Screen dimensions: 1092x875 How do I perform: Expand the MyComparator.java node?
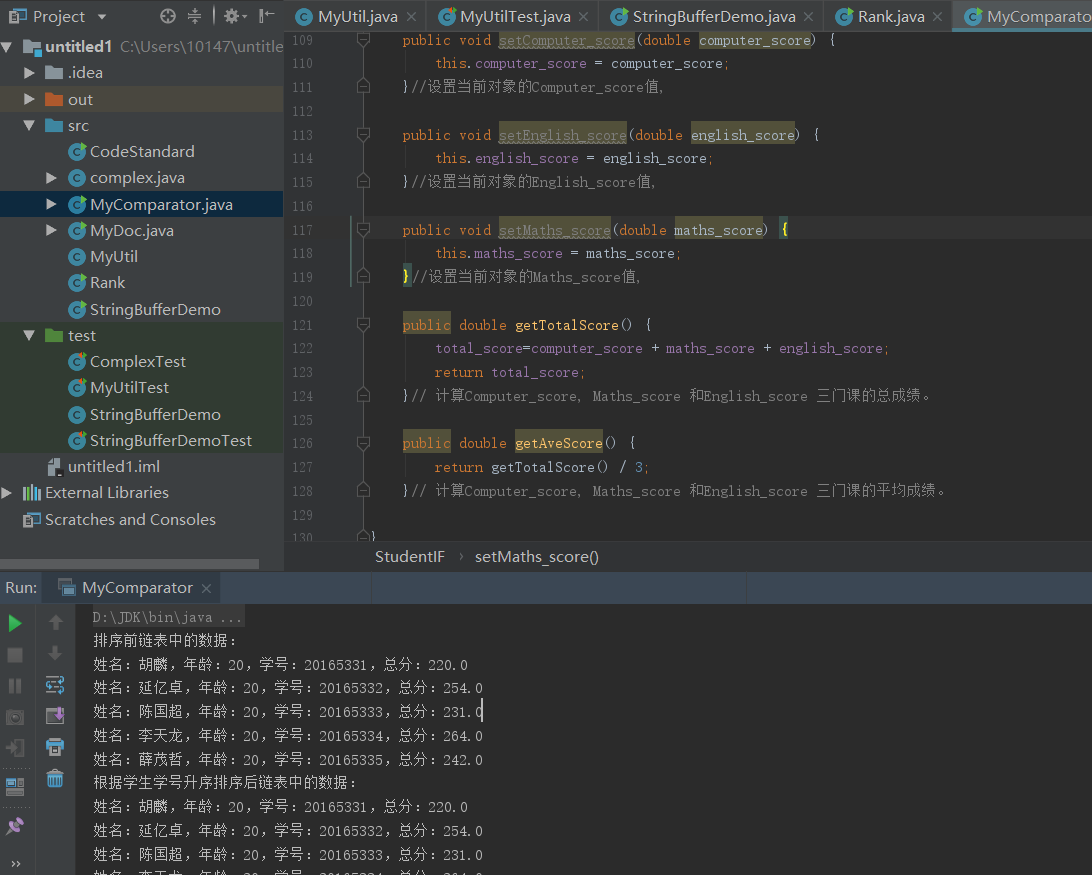(x=51, y=204)
